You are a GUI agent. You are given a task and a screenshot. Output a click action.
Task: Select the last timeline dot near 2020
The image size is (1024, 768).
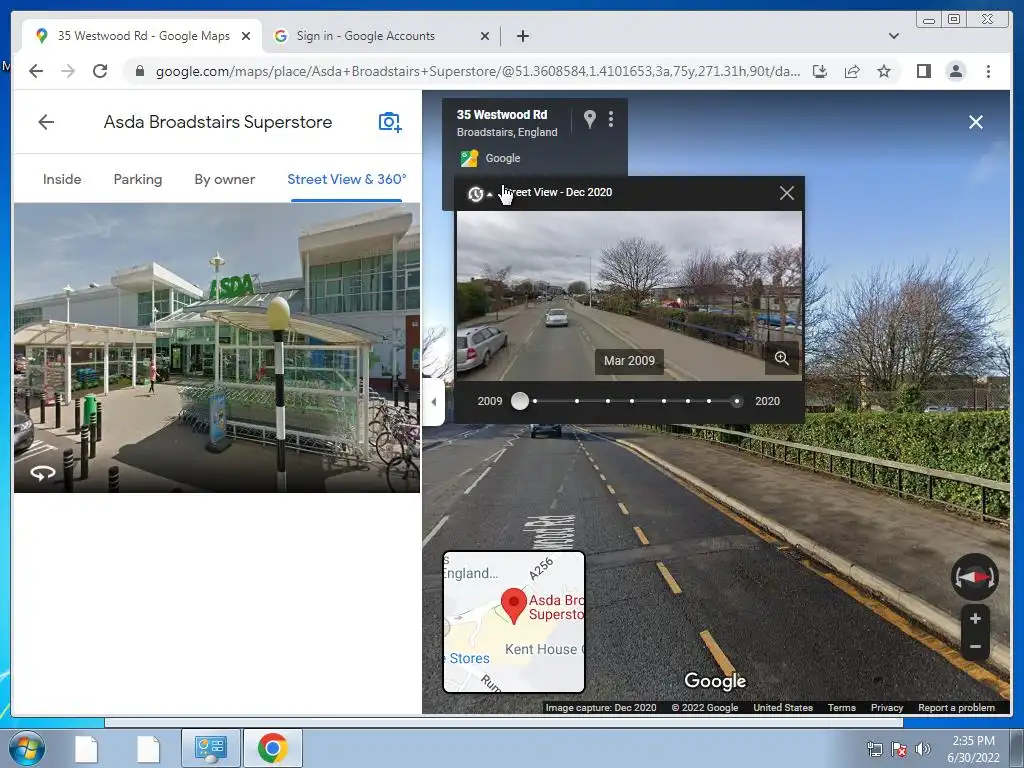(737, 401)
